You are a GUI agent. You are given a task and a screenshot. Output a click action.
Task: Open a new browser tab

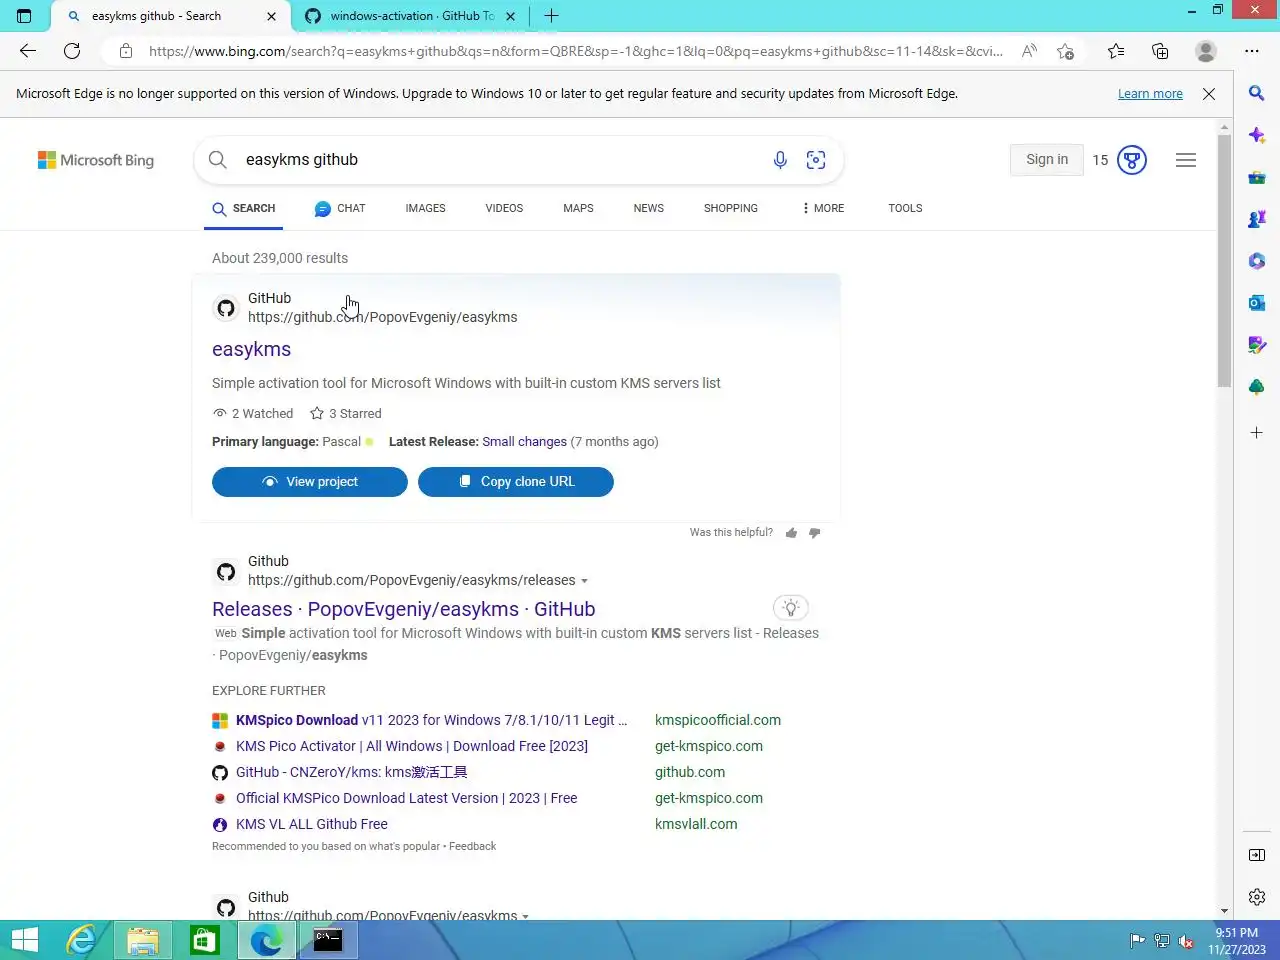click(x=551, y=16)
